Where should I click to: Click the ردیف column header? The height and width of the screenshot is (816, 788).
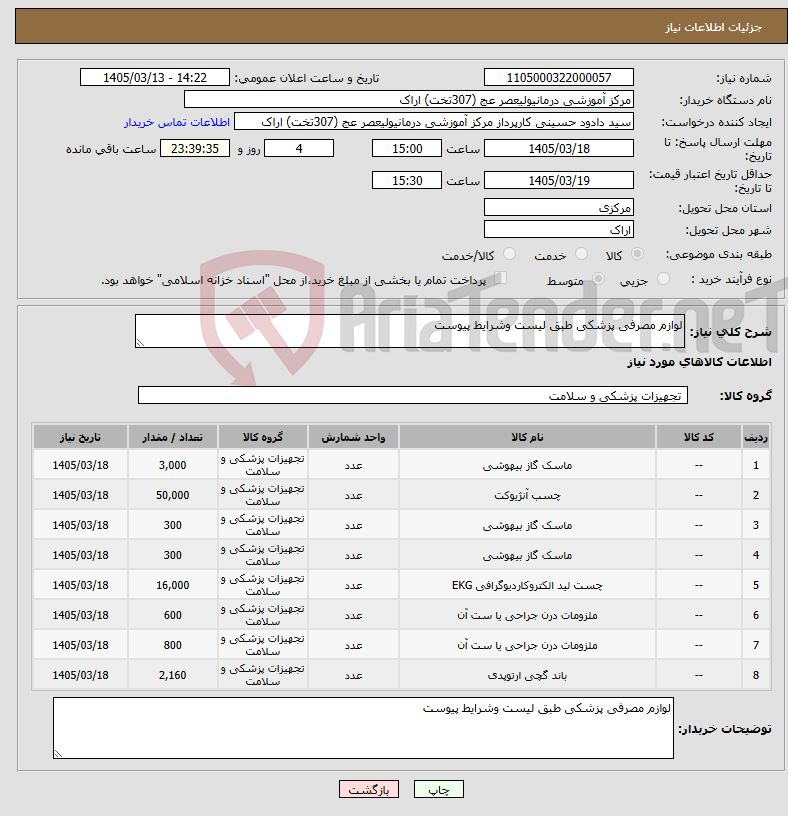click(756, 437)
